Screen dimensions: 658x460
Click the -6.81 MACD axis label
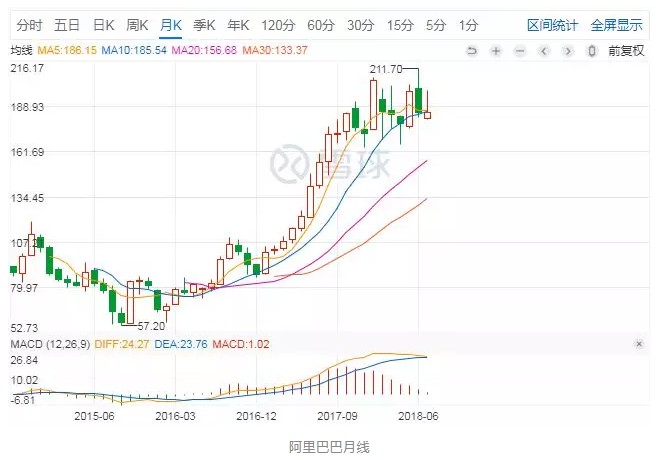(23, 400)
